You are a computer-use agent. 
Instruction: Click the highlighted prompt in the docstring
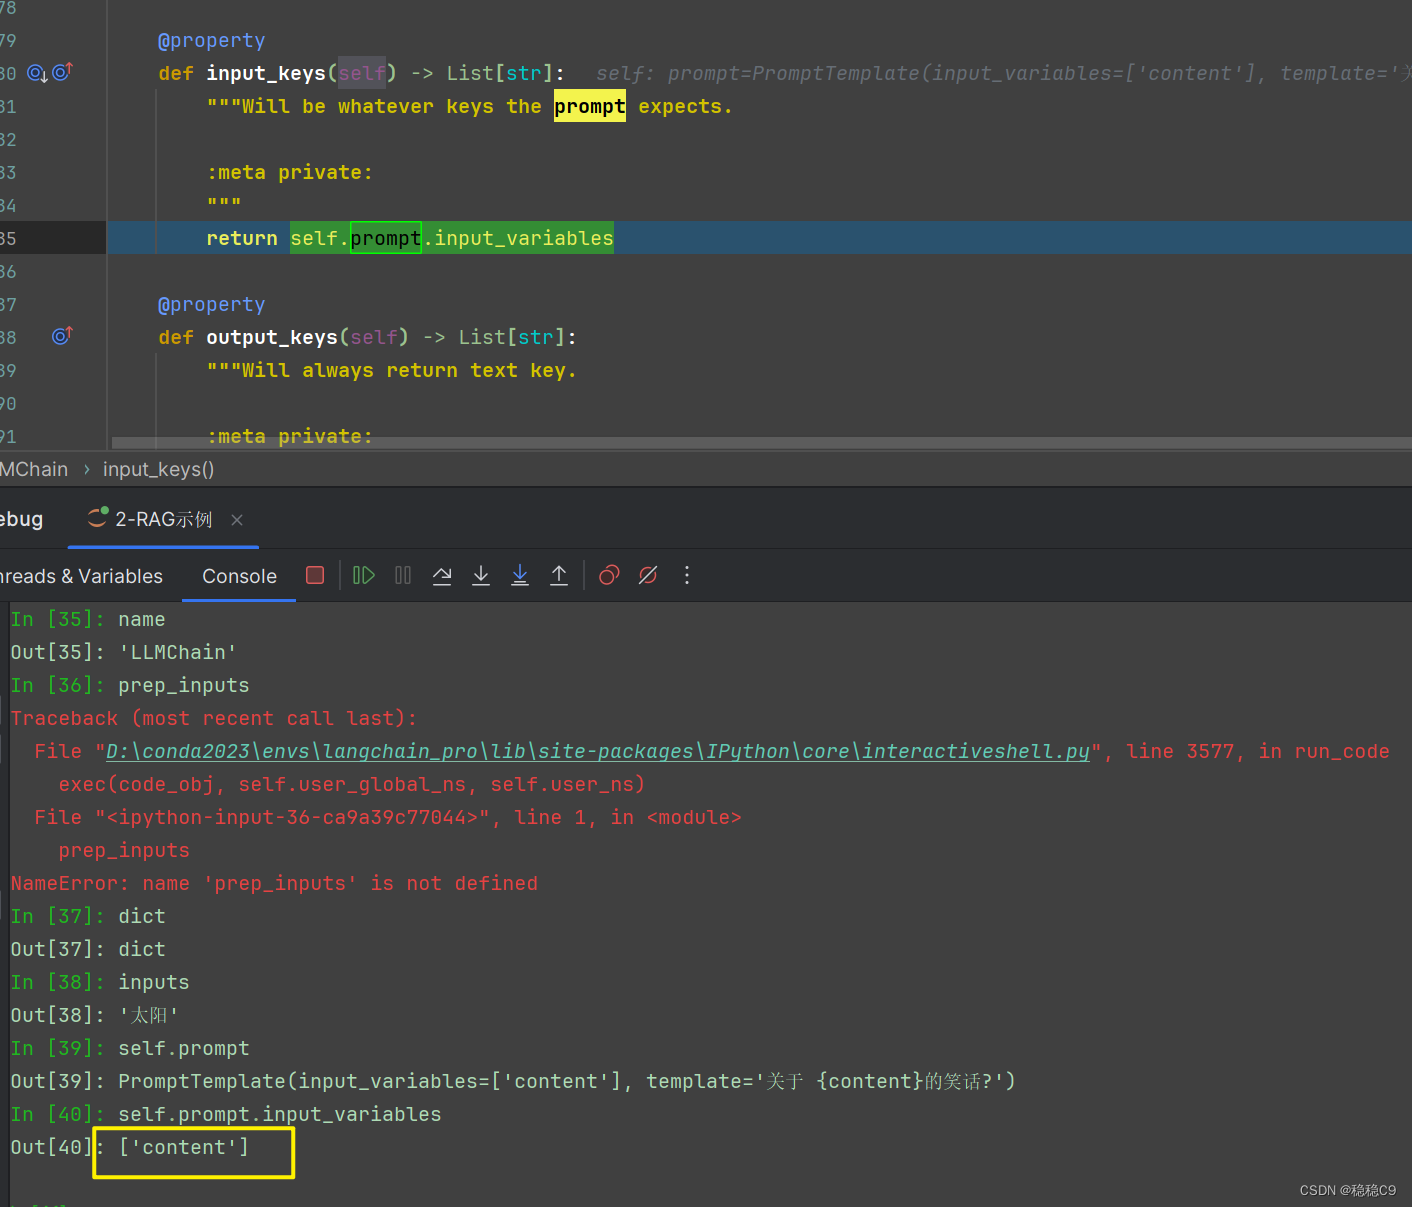tap(590, 106)
